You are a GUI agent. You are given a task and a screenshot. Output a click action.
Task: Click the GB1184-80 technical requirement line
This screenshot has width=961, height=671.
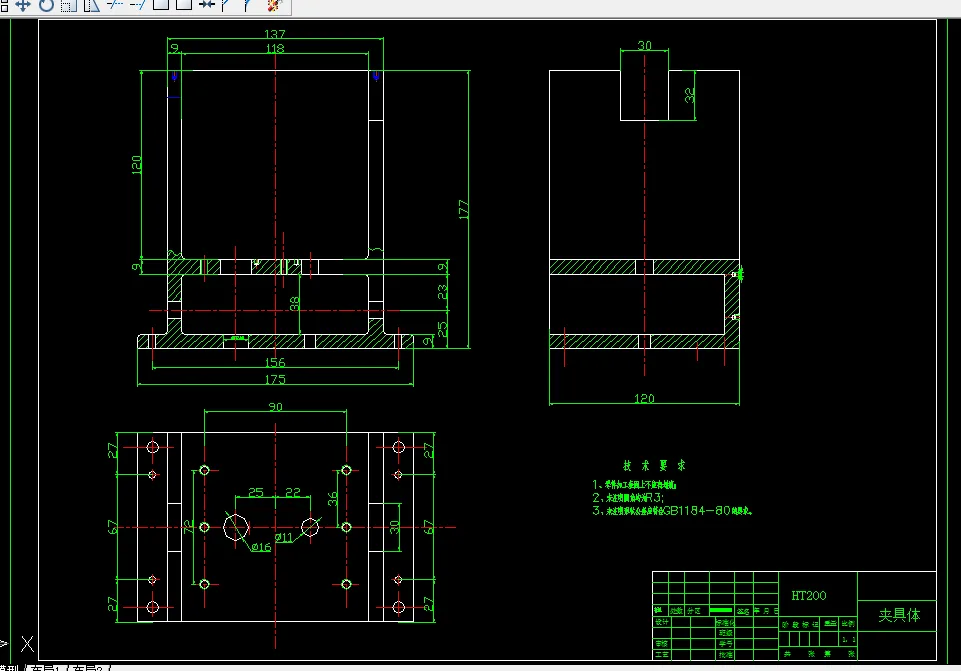pyautogui.click(x=672, y=510)
